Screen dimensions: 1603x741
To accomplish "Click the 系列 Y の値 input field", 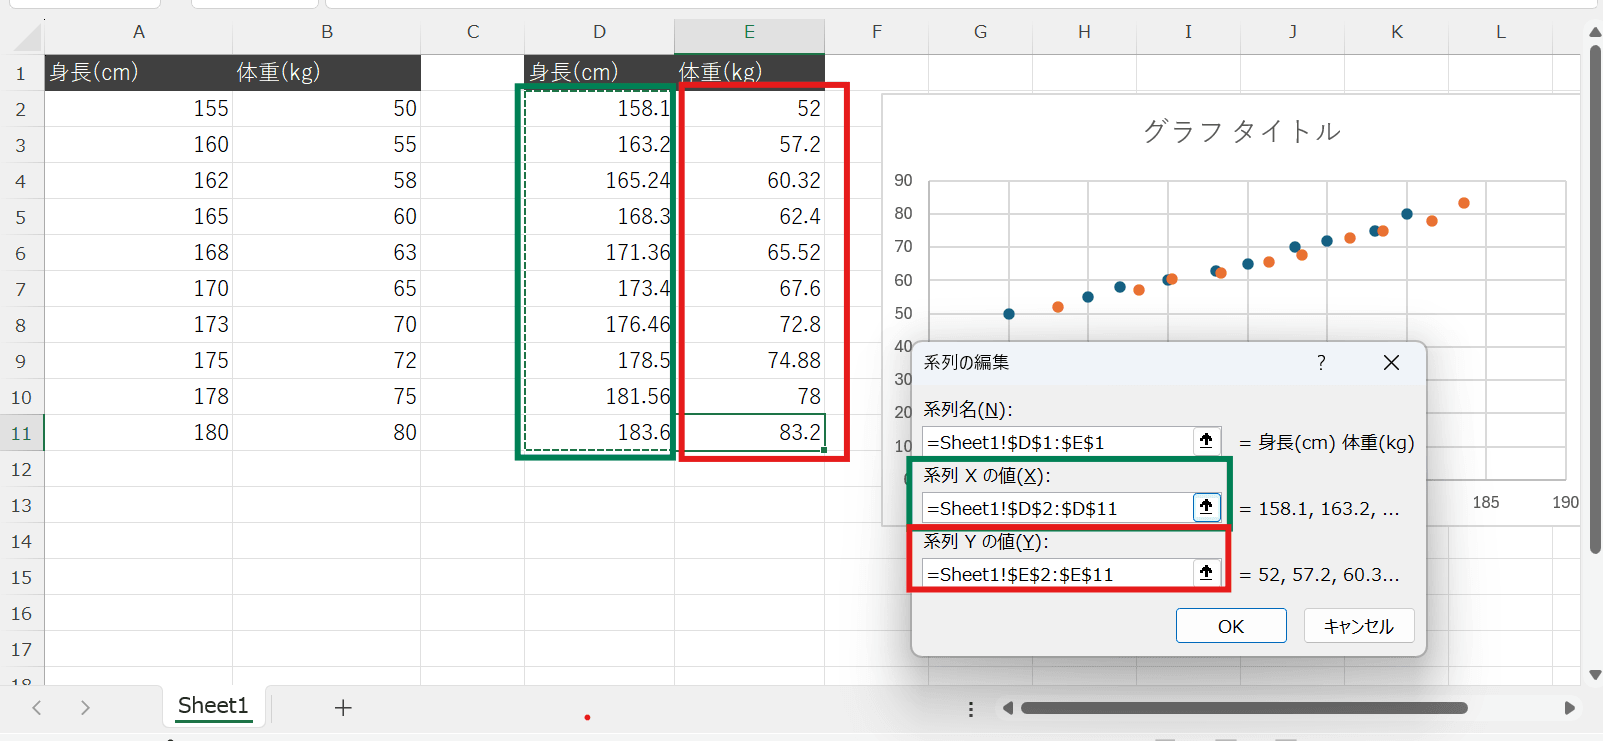I will 1056,574.
